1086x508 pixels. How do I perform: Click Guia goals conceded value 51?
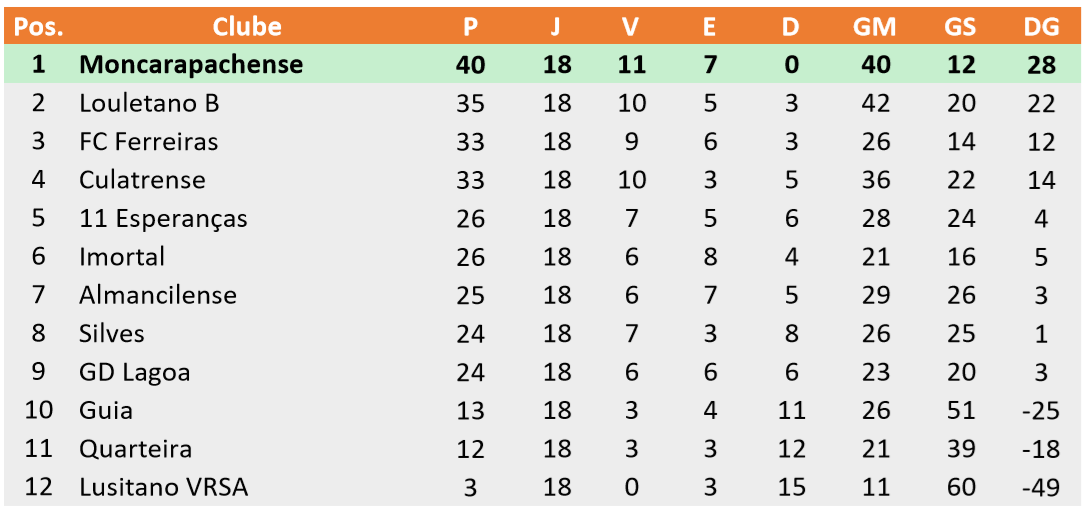[x=960, y=411]
